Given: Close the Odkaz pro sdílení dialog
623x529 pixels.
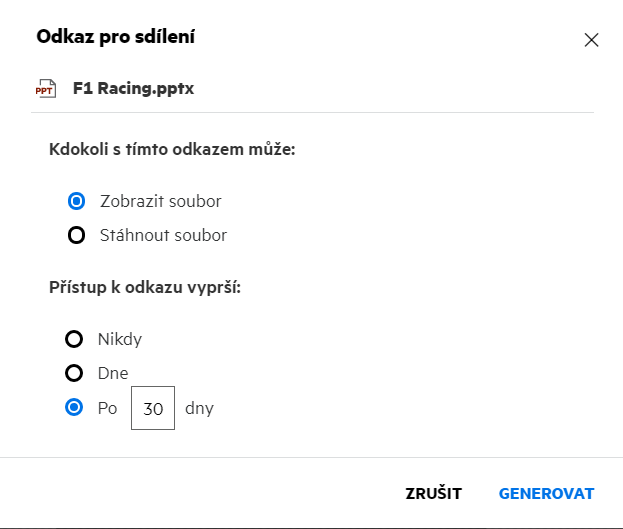Looking at the screenshot, I should pos(591,40).
